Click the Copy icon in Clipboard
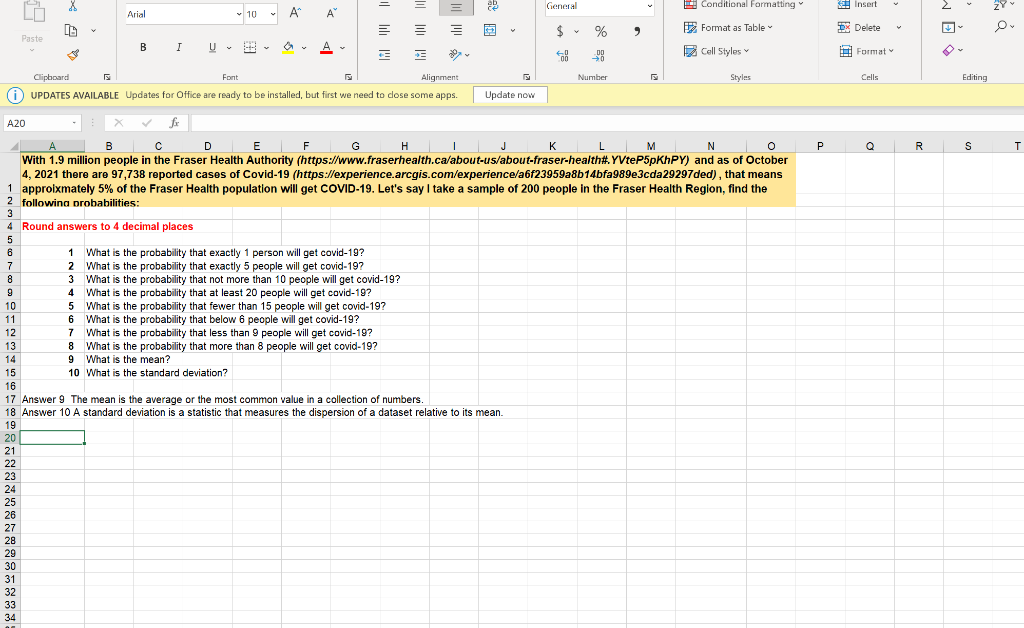 tap(71, 30)
